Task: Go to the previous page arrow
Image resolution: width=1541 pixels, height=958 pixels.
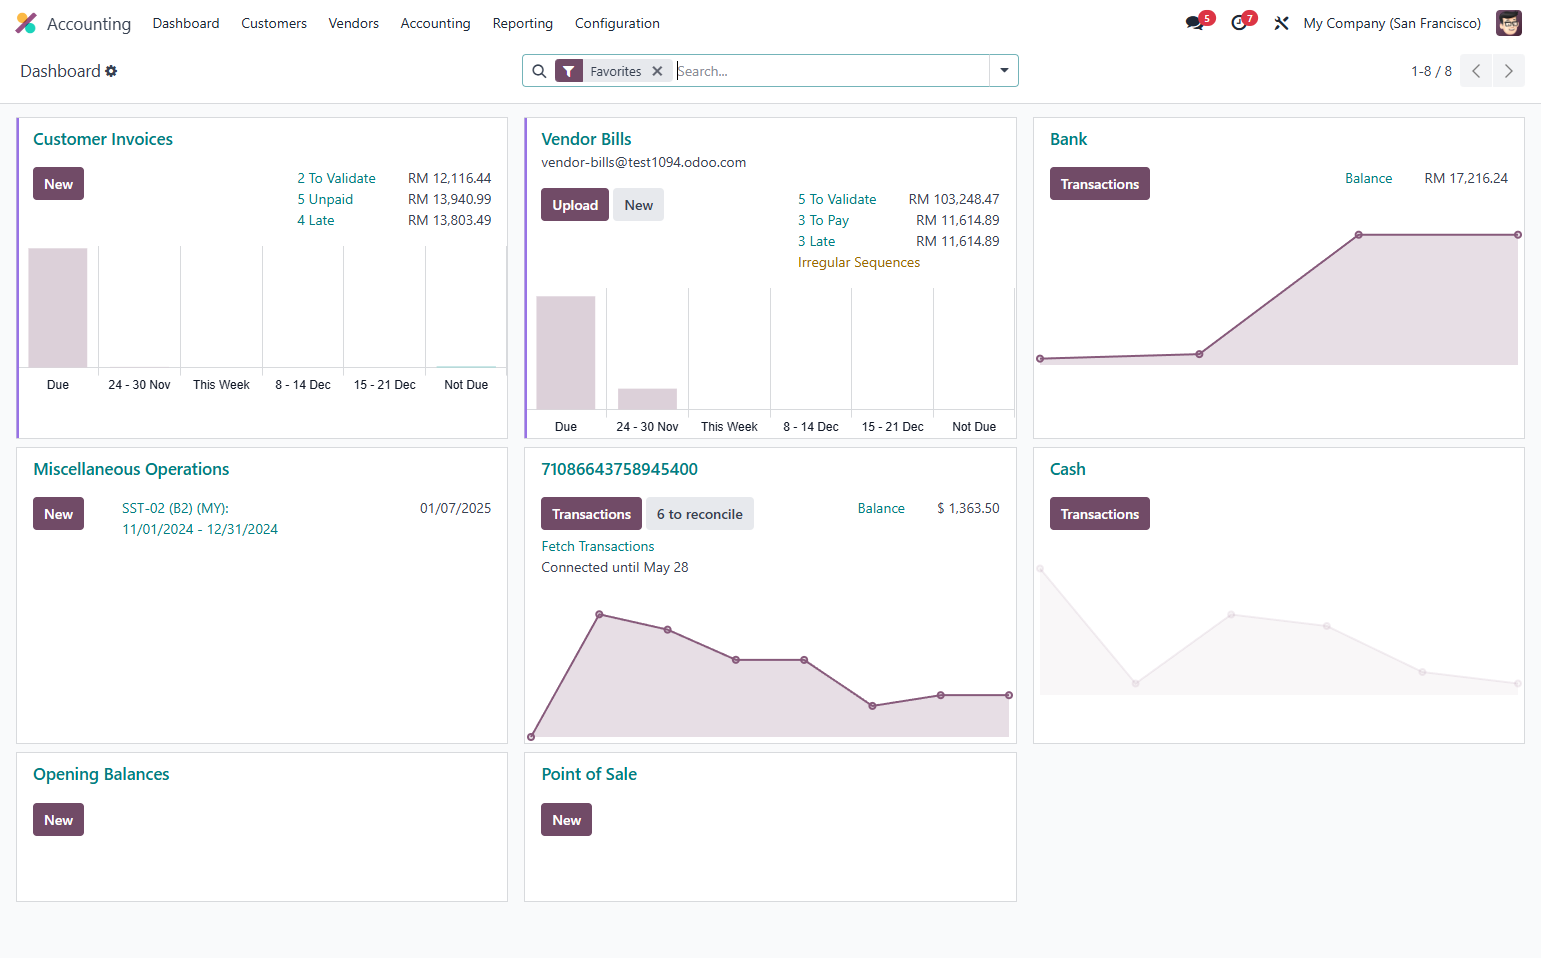Action: click(x=1476, y=71)
